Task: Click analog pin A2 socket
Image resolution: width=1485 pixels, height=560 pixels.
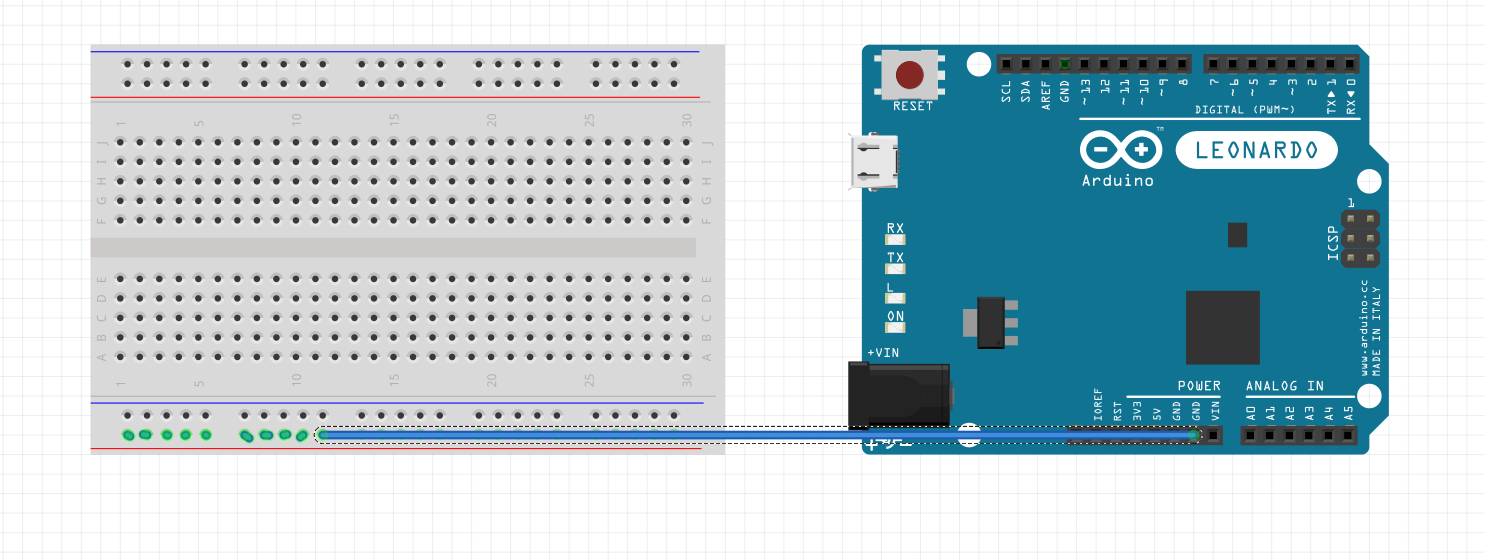Action: (1290, 435)
